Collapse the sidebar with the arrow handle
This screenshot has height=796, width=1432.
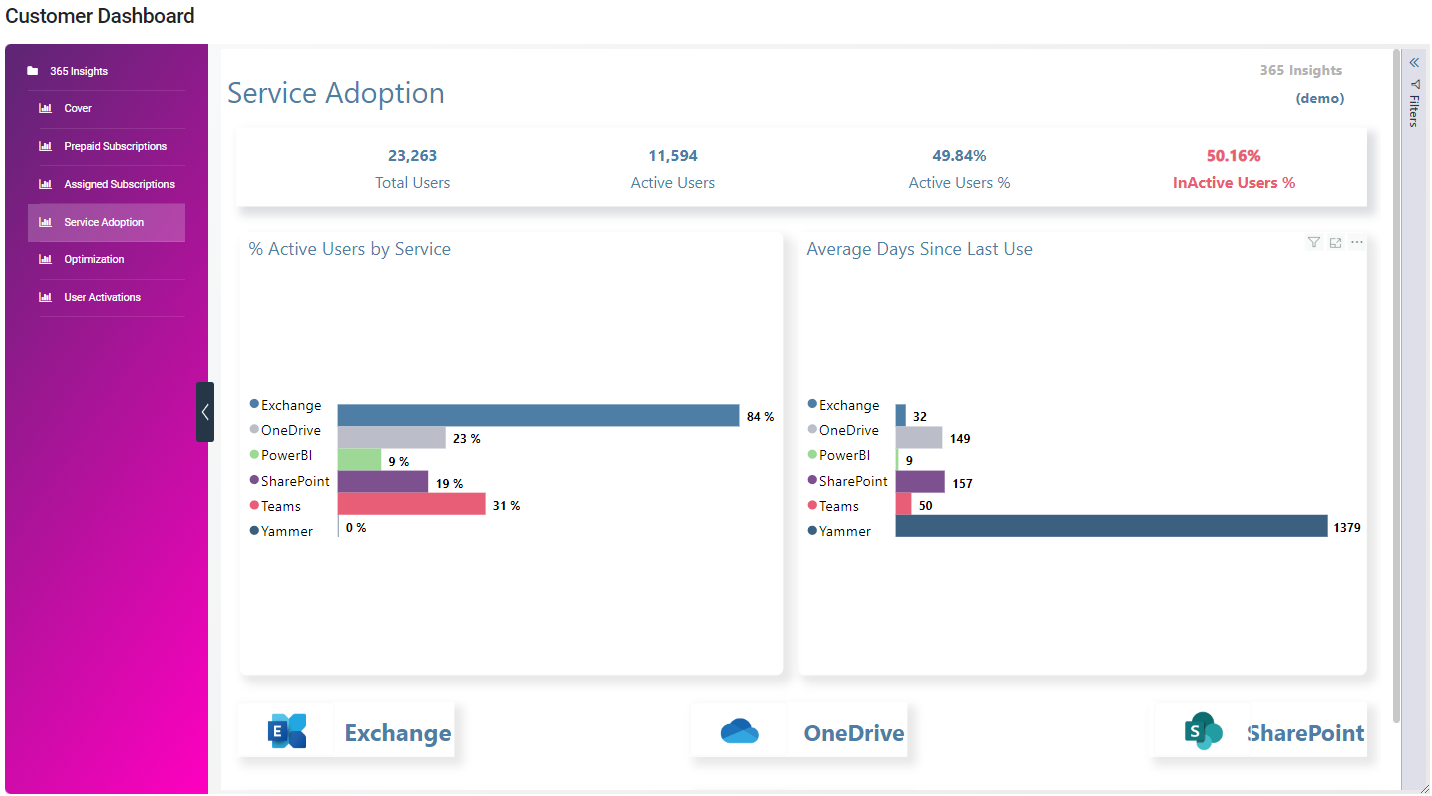[205, 411]
